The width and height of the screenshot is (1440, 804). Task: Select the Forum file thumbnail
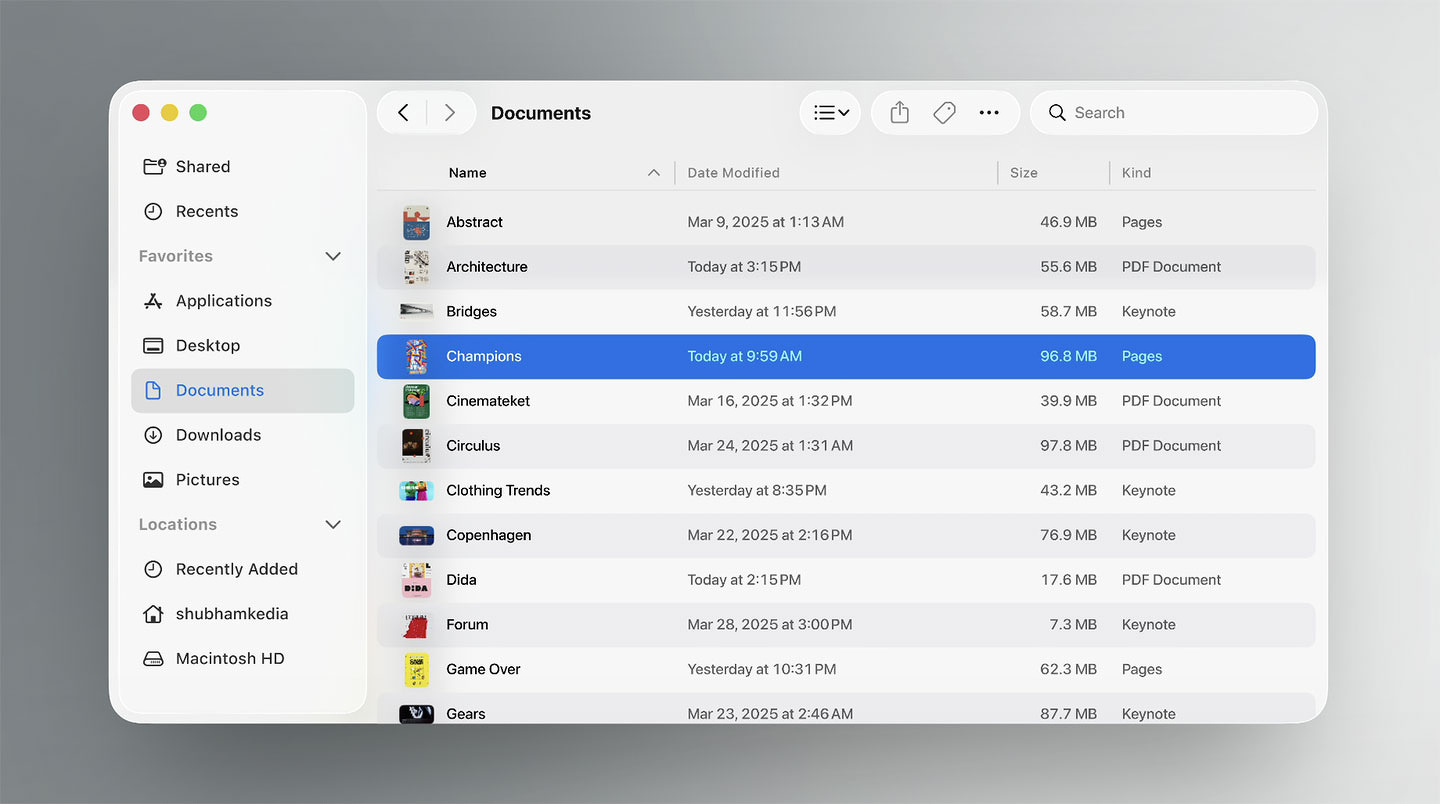pyautogui.click(x=416, y=625)
